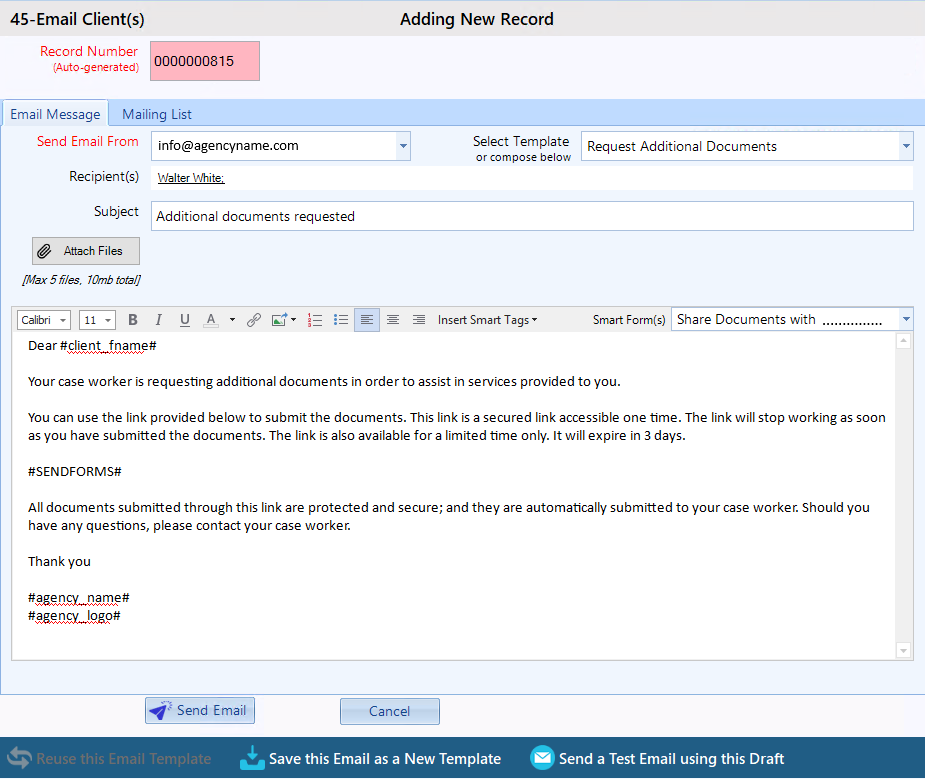Center align the text
Screen dimensions: 925x779
(393, 320)
